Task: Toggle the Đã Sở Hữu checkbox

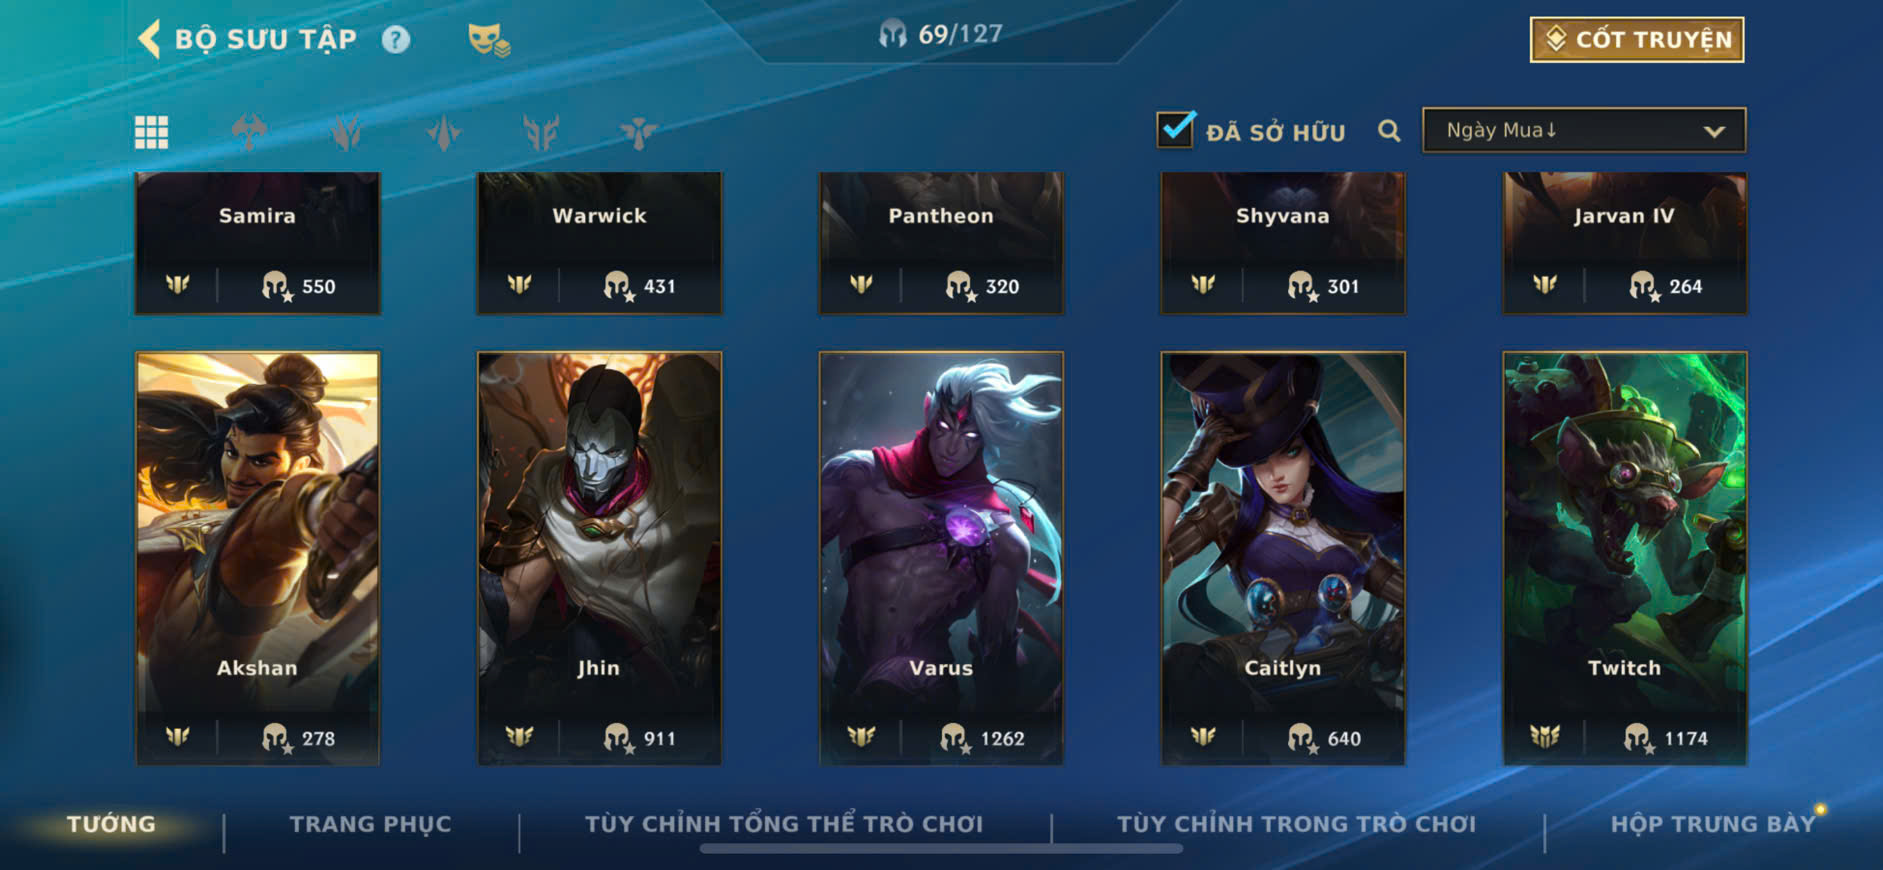Action: click(1175, 130)
